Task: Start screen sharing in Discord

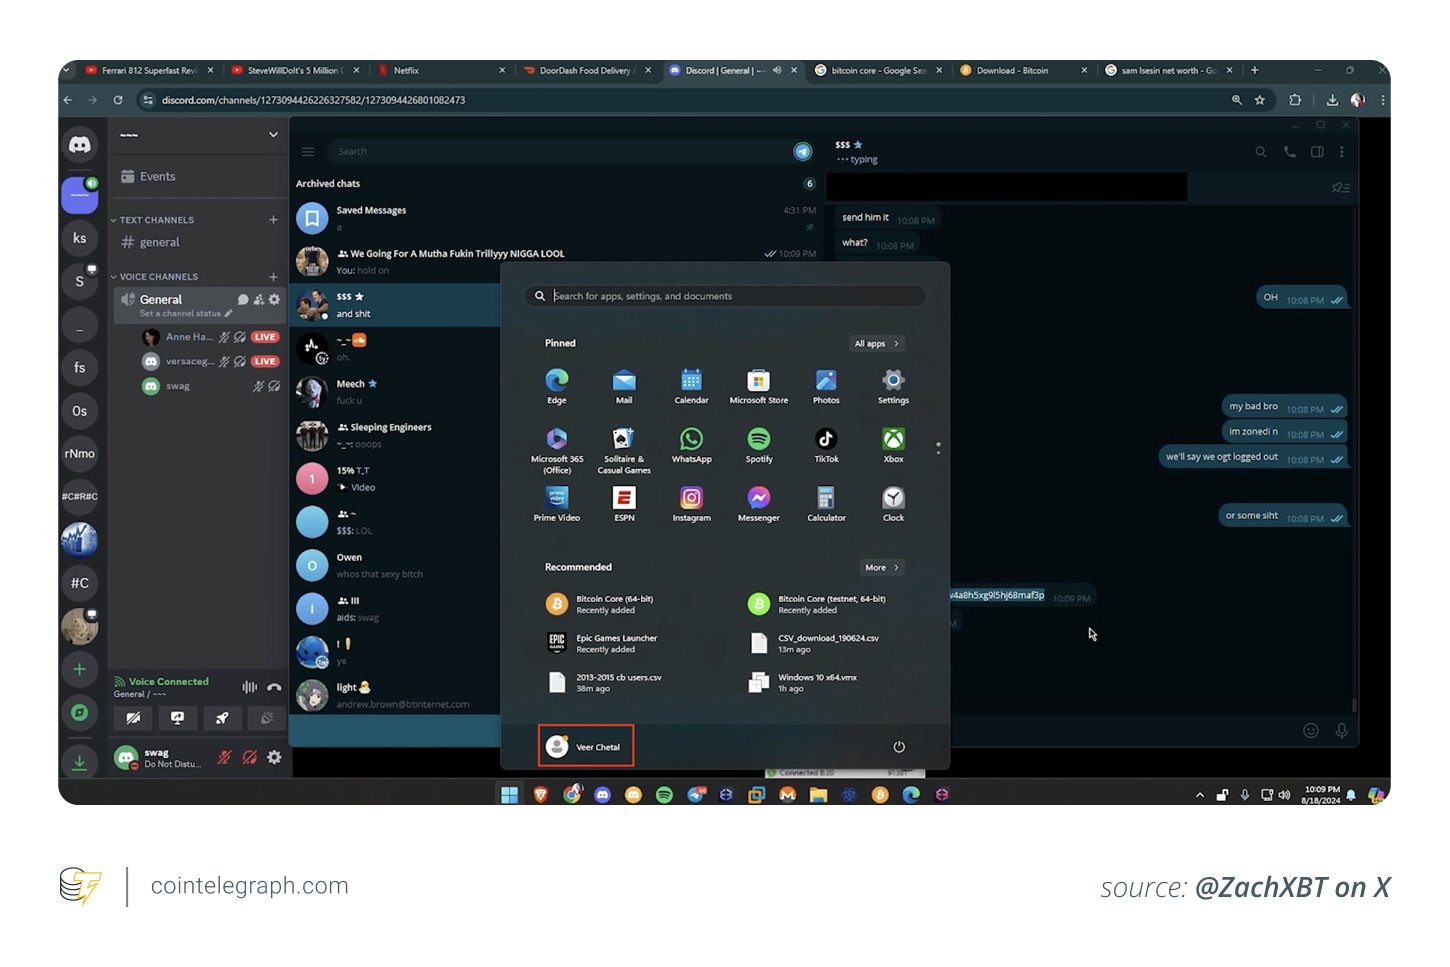Action: 177,718
